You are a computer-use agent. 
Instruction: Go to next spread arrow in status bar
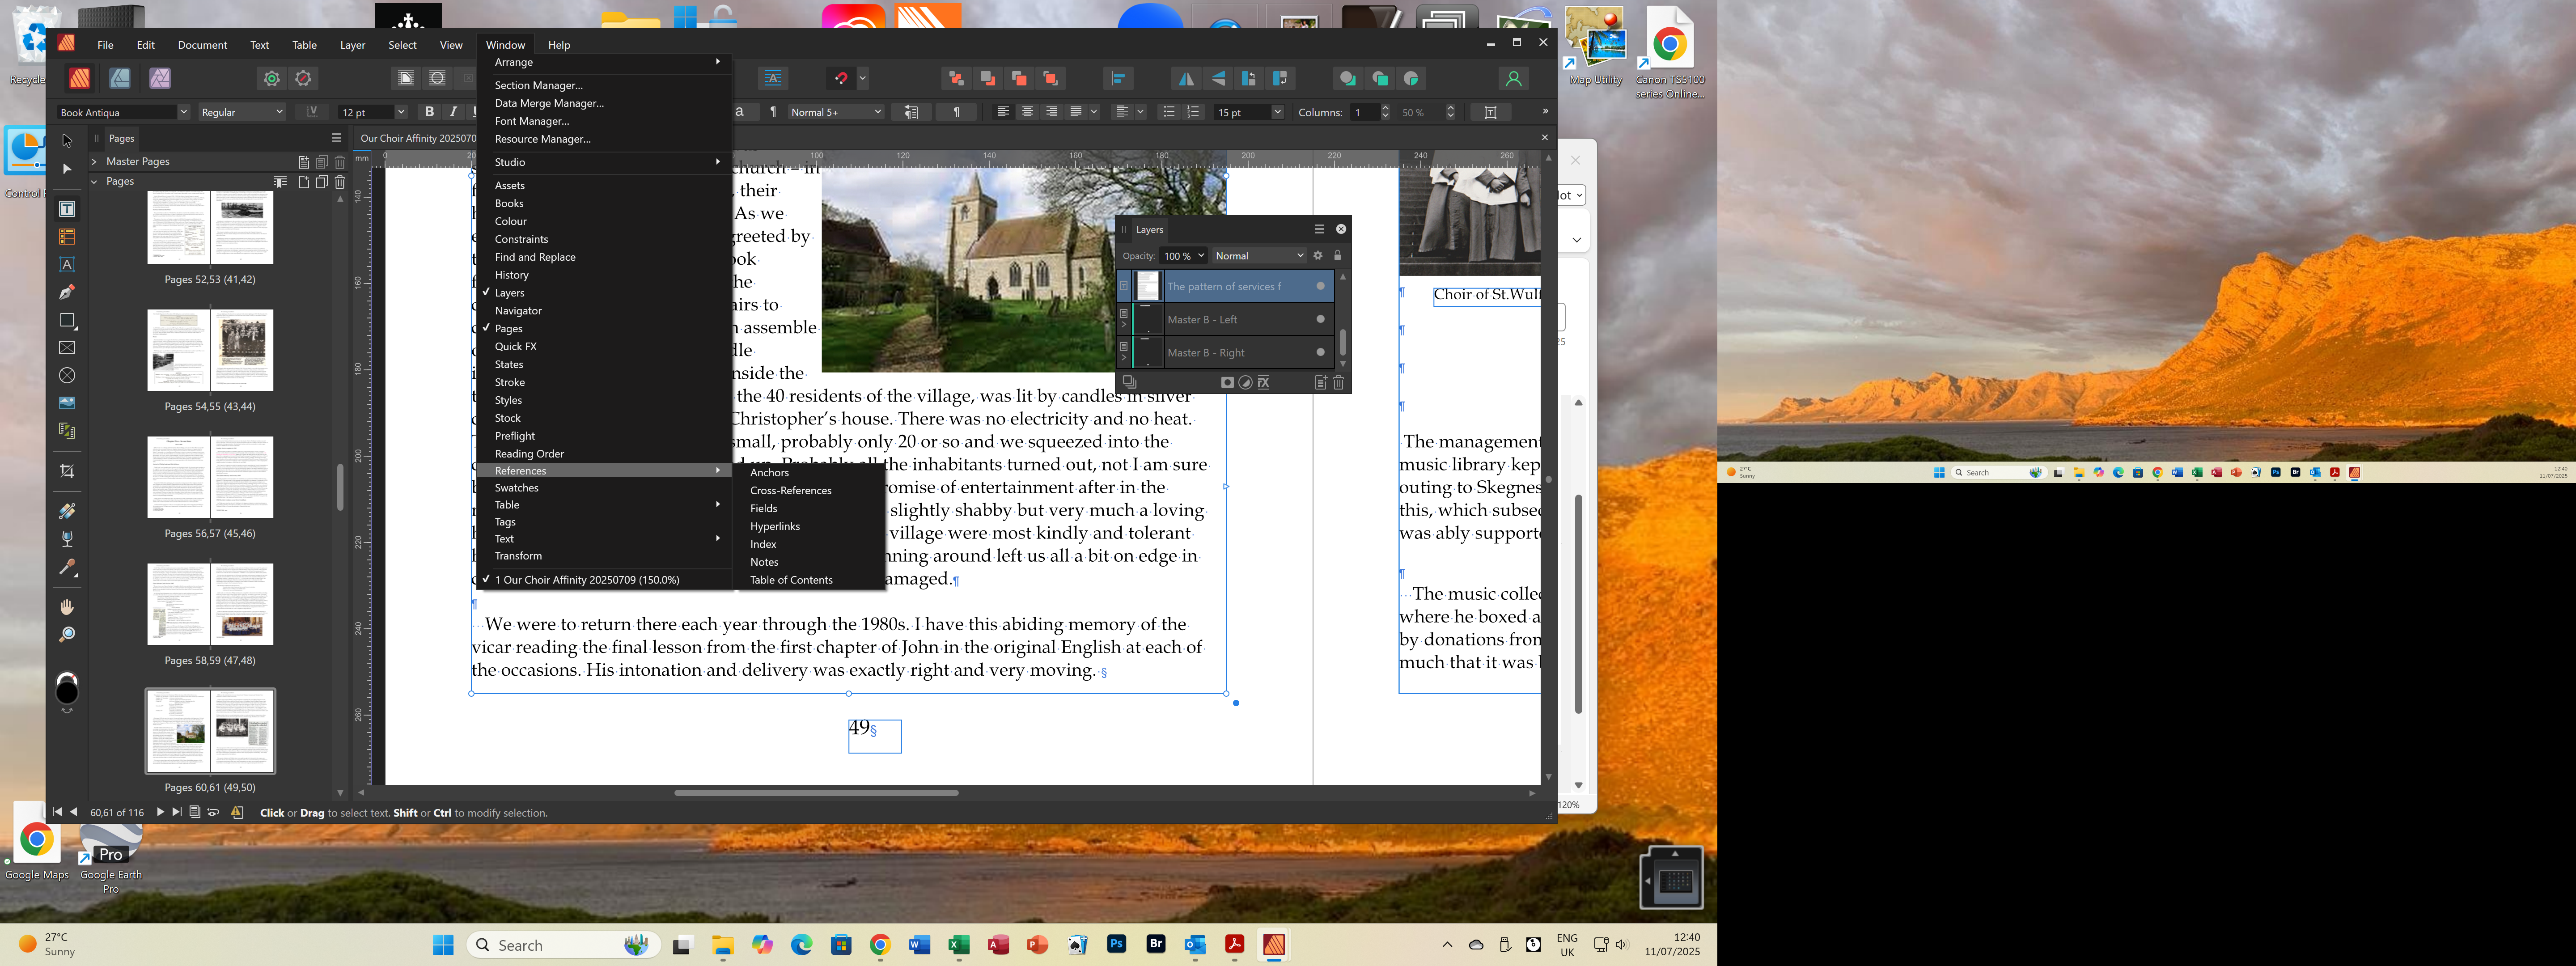click(x=160, y=812)
